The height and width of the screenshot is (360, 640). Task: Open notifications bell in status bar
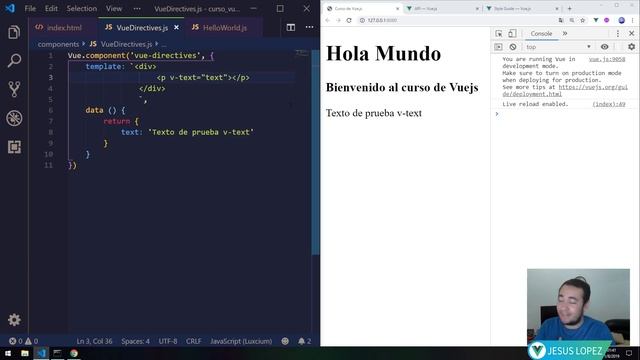click(304, 341)
